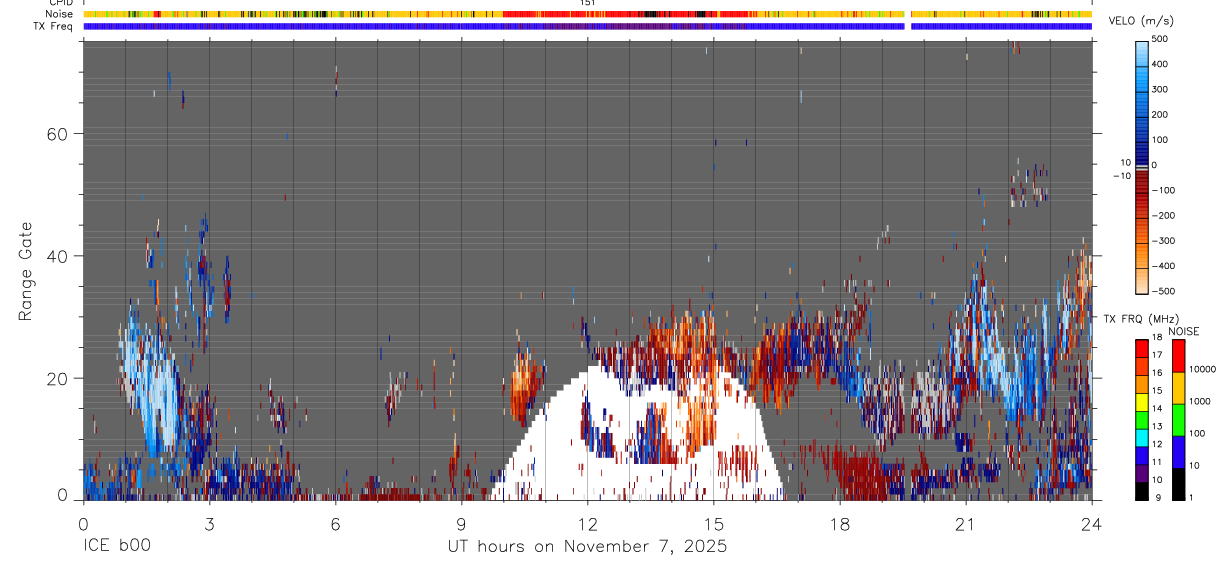The image size is (1228, 567).
Task: Click the x-axis tick label '15'
Action: tap(713, 523)
